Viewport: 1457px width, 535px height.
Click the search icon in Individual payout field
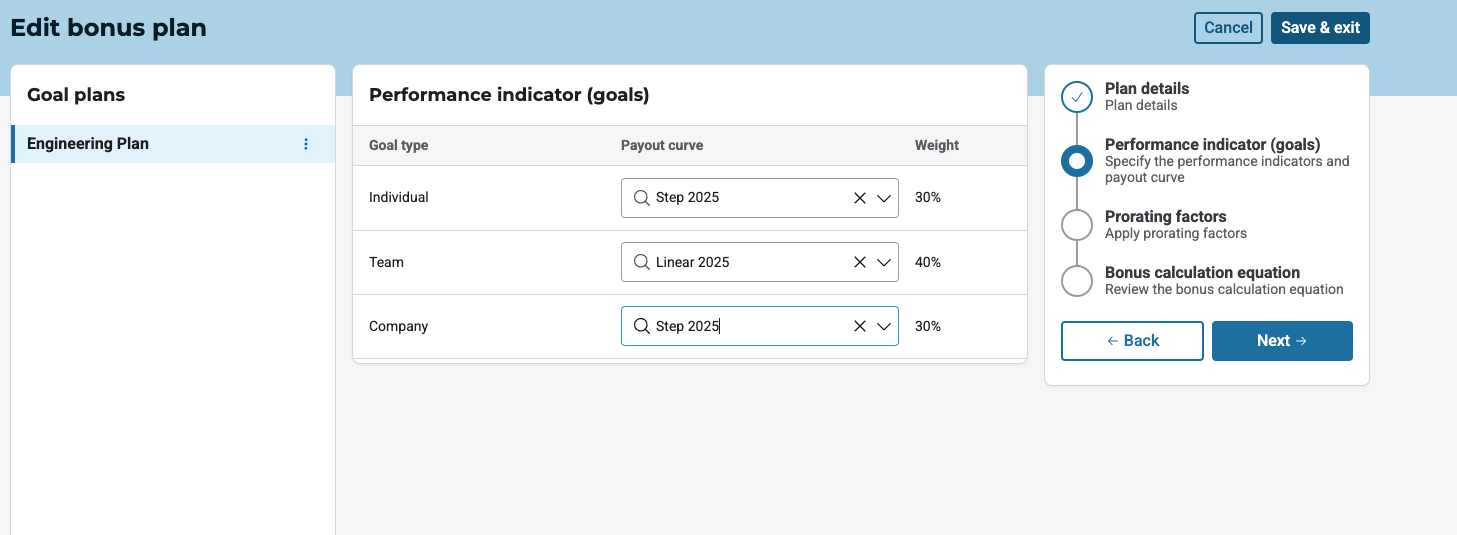pyautogui.click(x=642, y=198)
